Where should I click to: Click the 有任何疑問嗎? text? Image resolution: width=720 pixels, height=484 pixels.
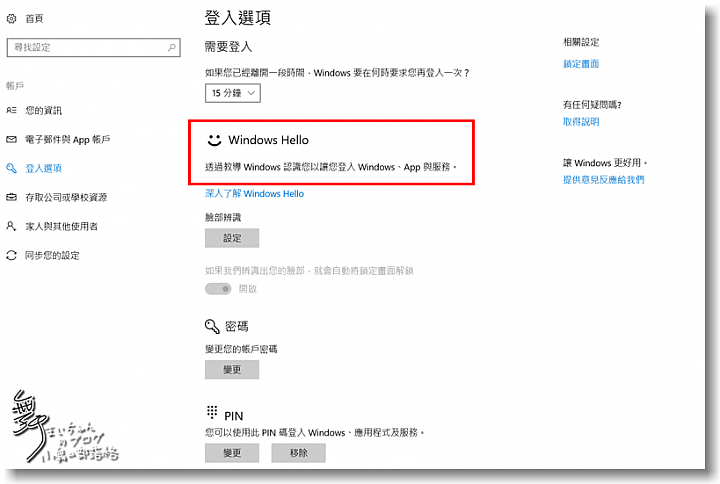592,105
